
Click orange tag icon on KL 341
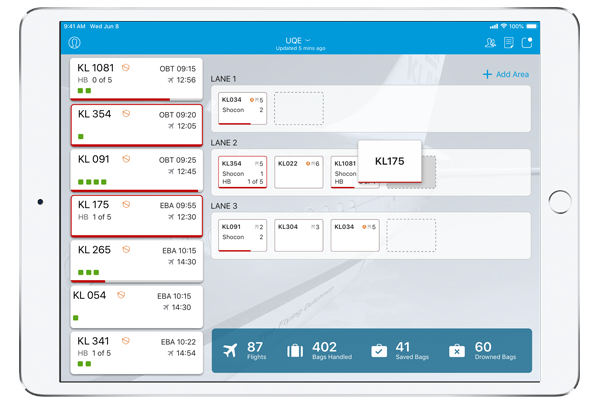pyautogui.click(x=126, y=341)
